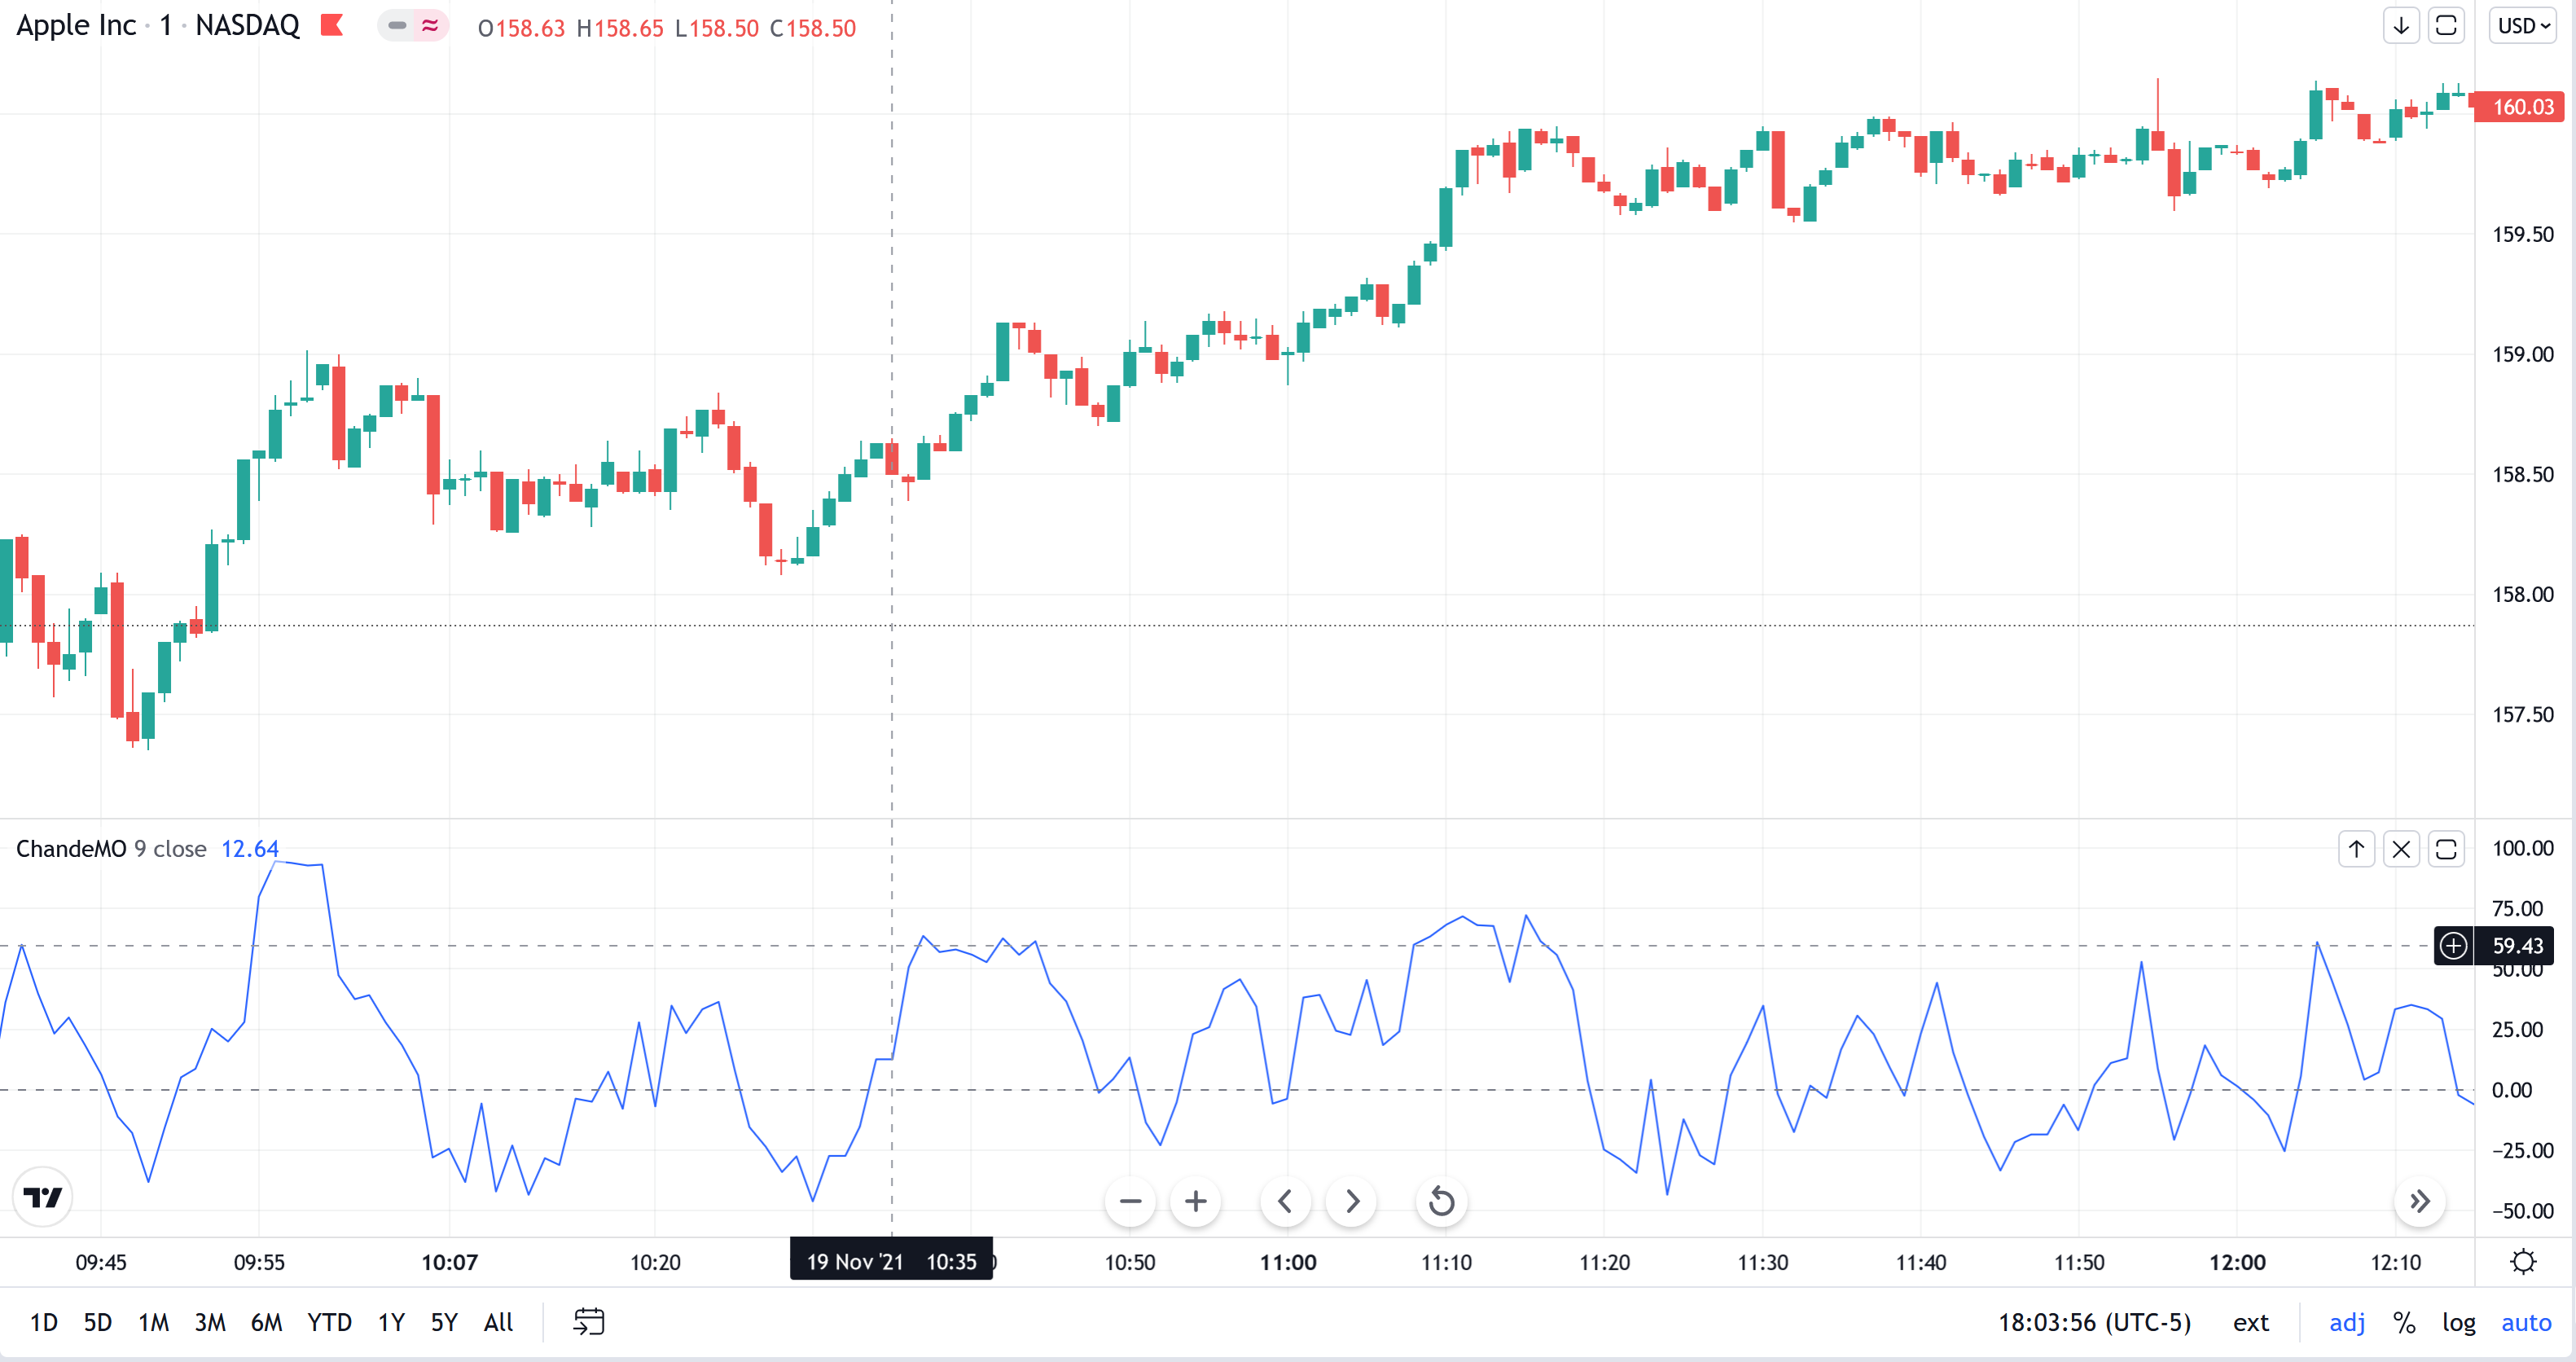Toggle log scale mode
The image size is (2576, 1362).
(2458, 1323)
